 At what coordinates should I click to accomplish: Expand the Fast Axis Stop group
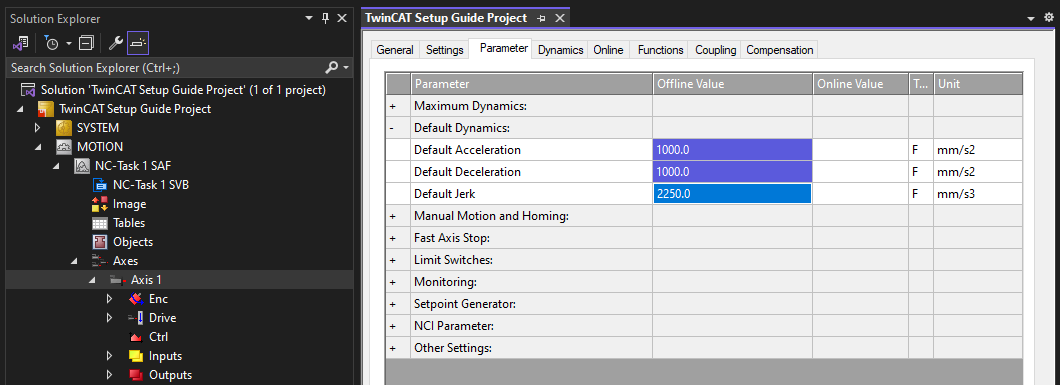(393, 238)
